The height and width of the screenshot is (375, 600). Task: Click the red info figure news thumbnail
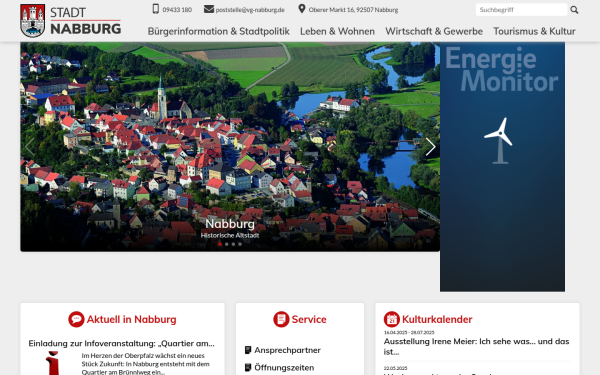click(53, 363)
